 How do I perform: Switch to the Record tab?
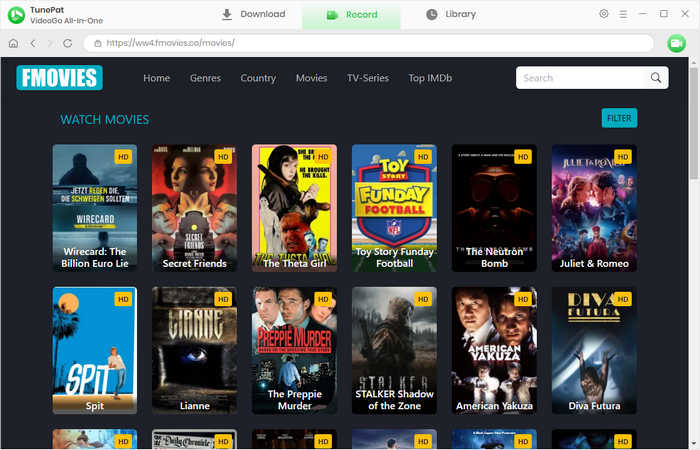tap(351, 15)
